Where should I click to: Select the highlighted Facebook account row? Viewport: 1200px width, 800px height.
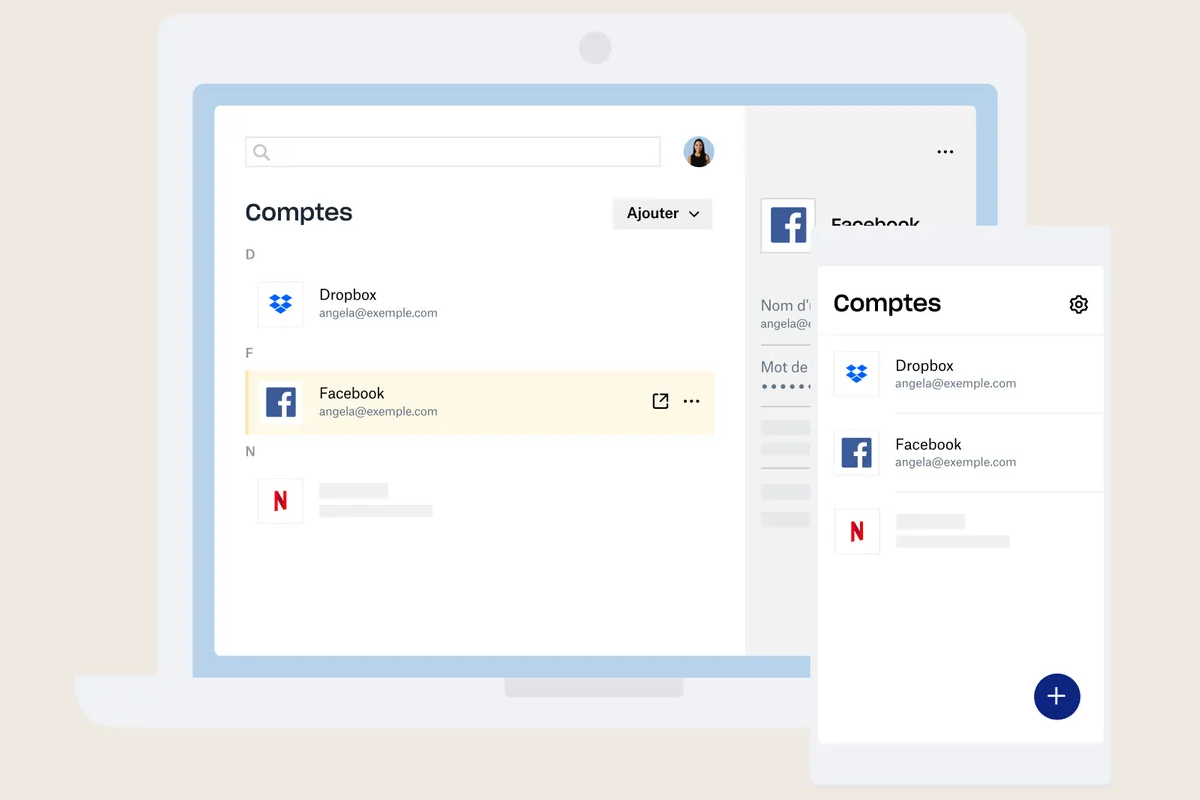pyautogui.click(x=480, y=402)
